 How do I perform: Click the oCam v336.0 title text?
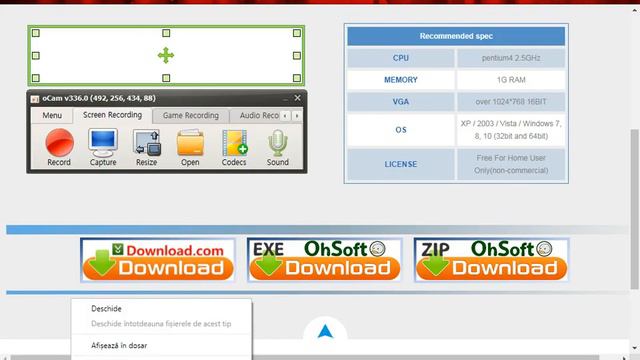(x=99, y=98)
